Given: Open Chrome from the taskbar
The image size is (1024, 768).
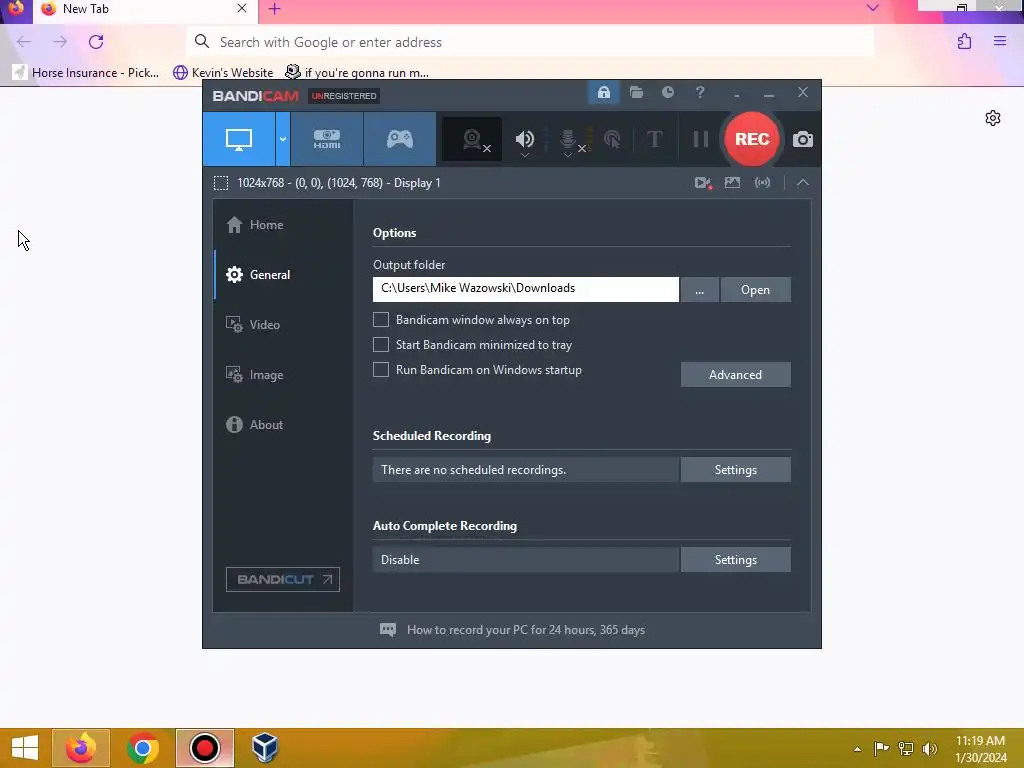Looking at the screenshot, I should (x=143, y=748).
